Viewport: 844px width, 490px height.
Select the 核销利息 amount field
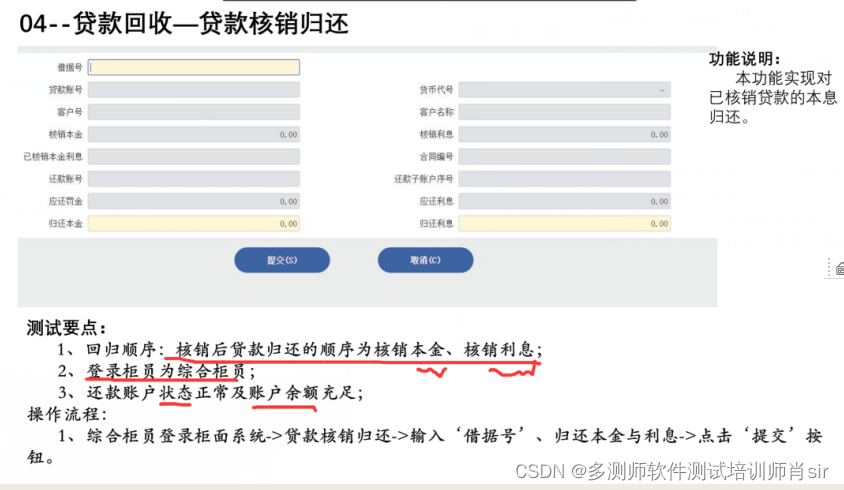(x=565, y=134)
